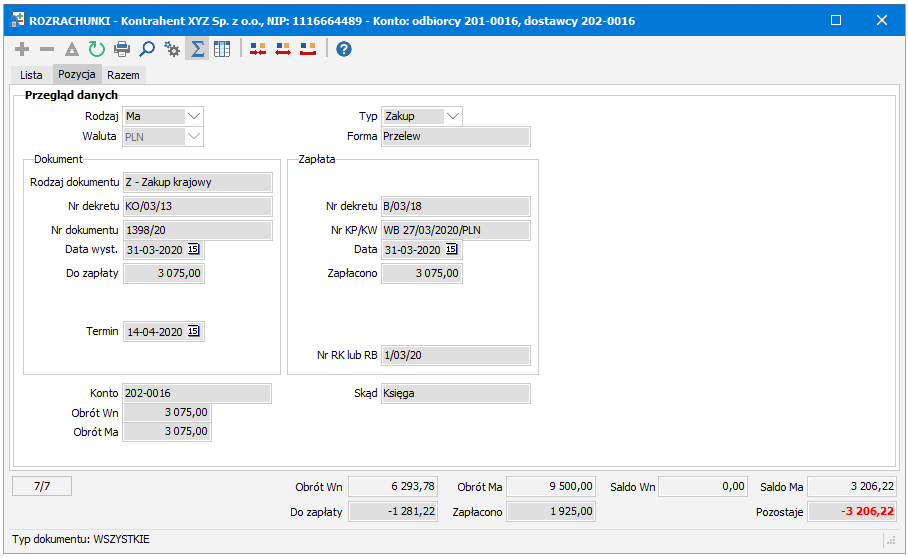Open the calendar for payment Data

(452, 249)
